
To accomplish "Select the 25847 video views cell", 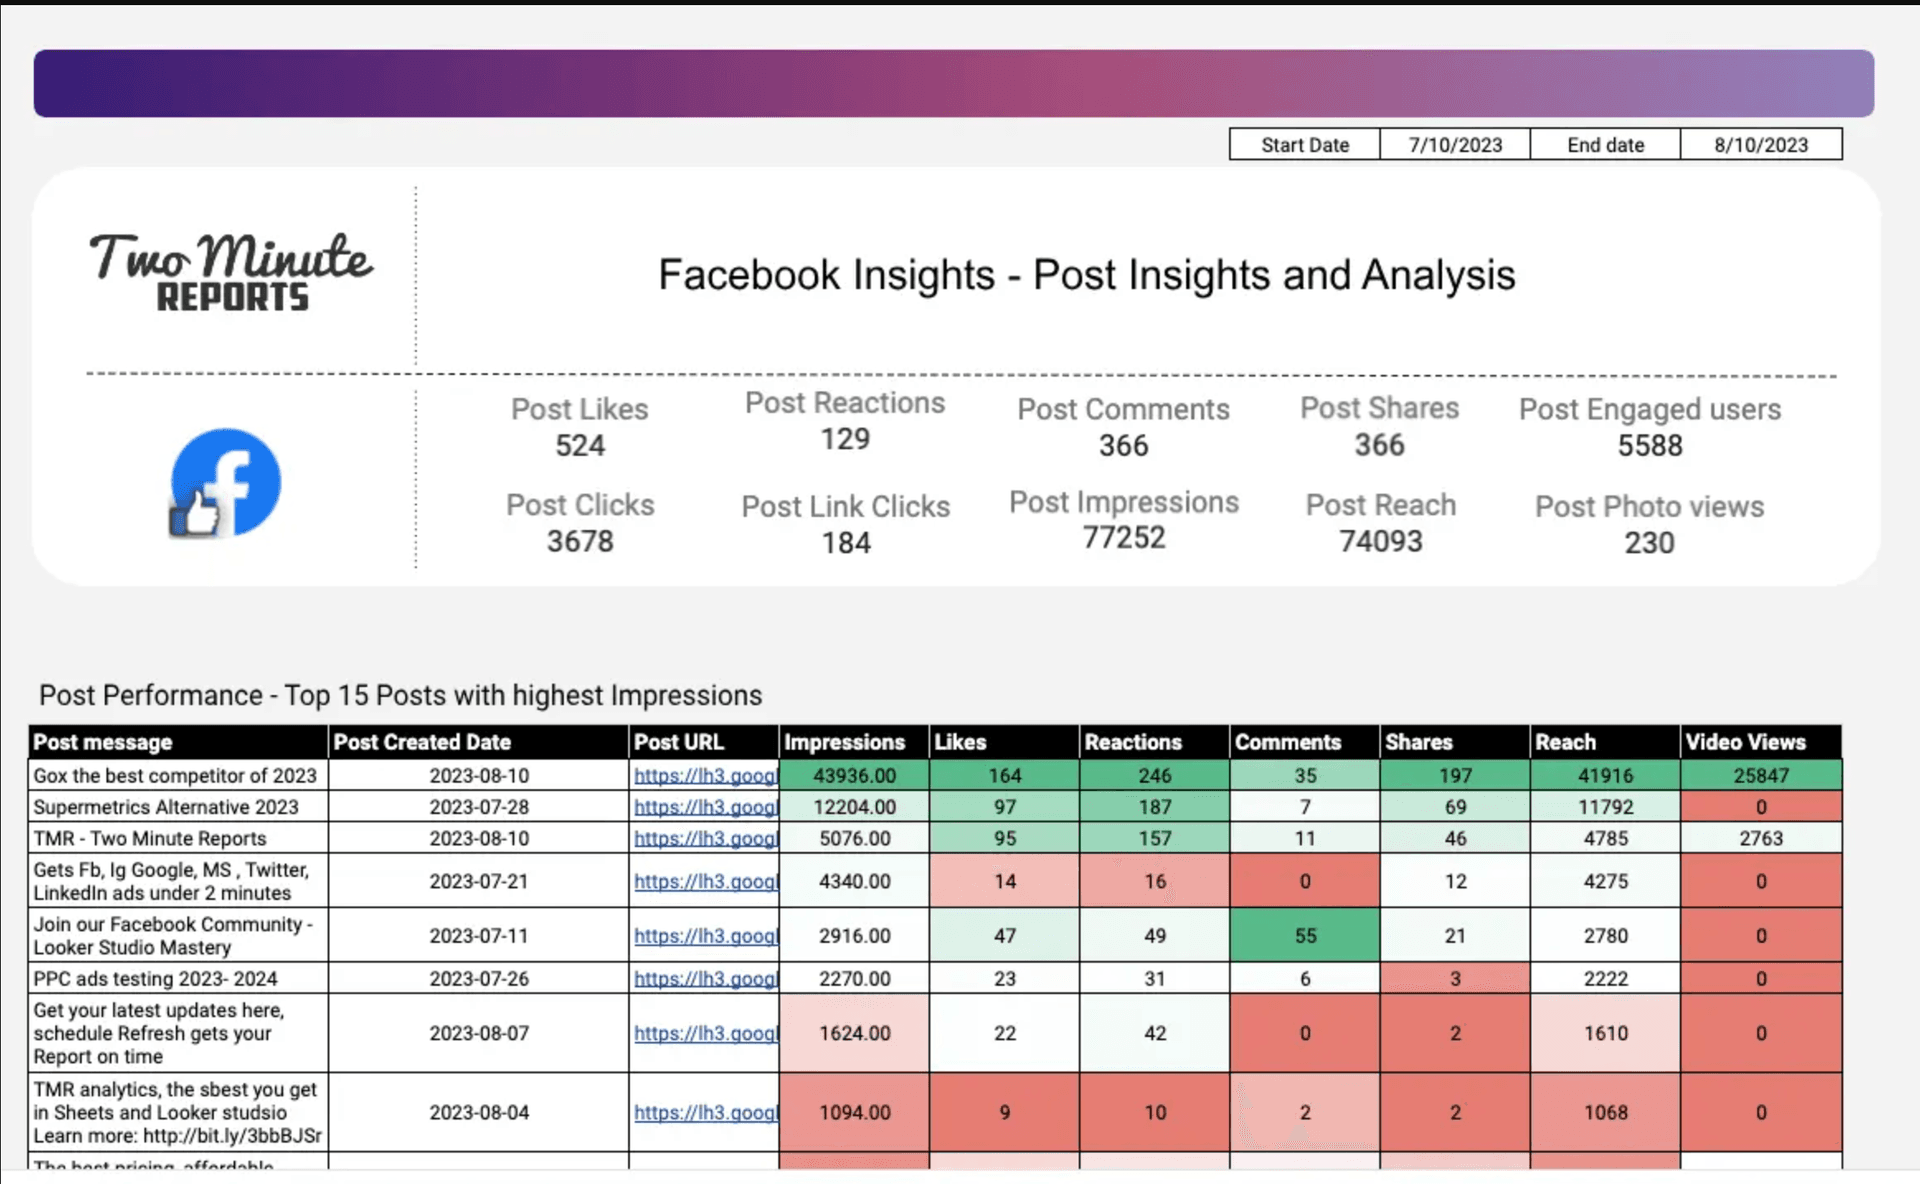I will point(1761,776).
